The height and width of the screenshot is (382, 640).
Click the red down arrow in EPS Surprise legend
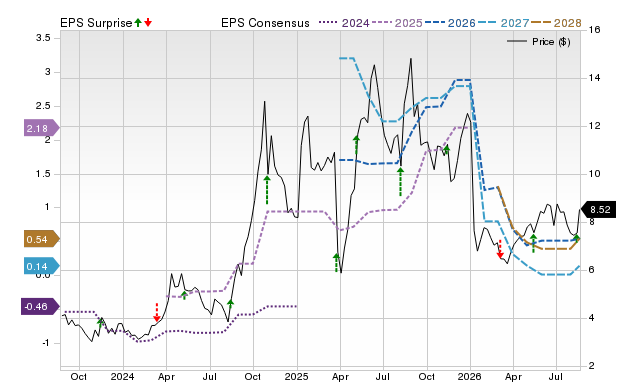pos(148,22)
